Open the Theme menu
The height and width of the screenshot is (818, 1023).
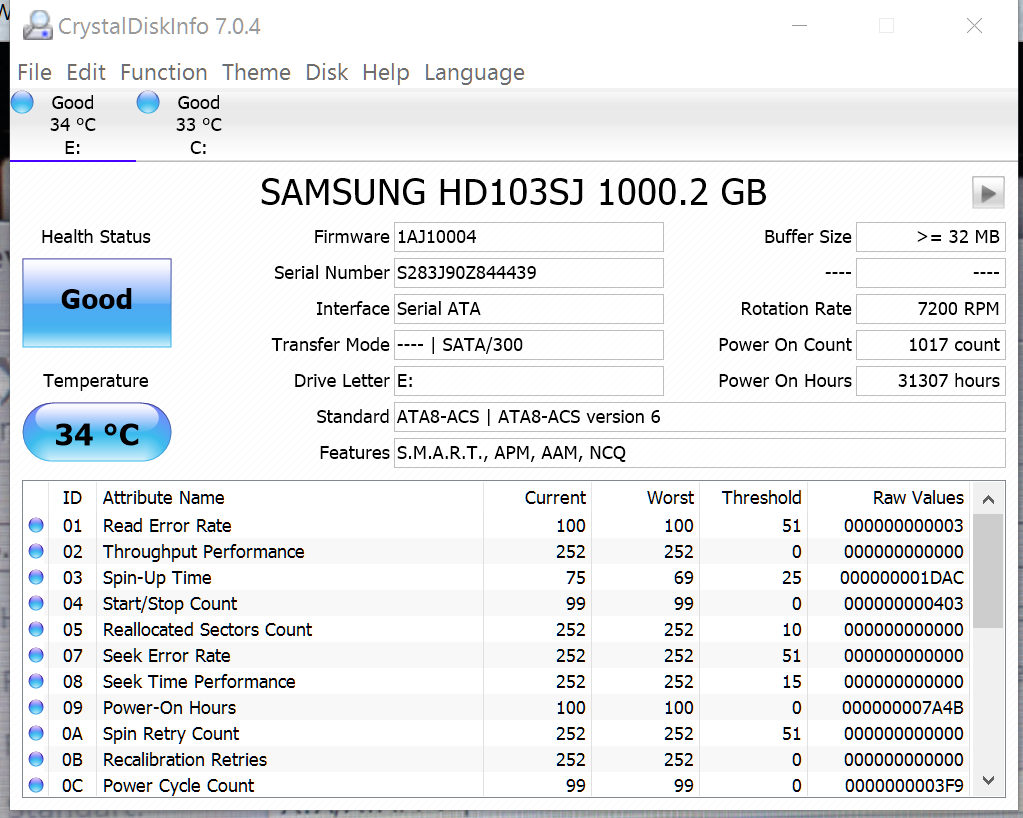tap(256, 73)
